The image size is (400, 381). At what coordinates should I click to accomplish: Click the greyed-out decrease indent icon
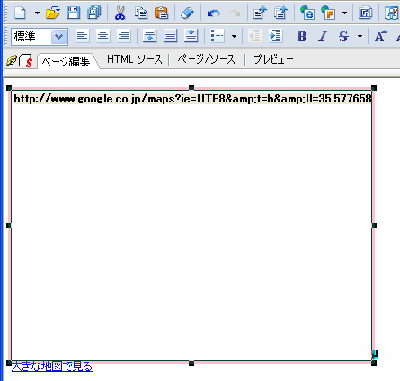tap(255, 36)
